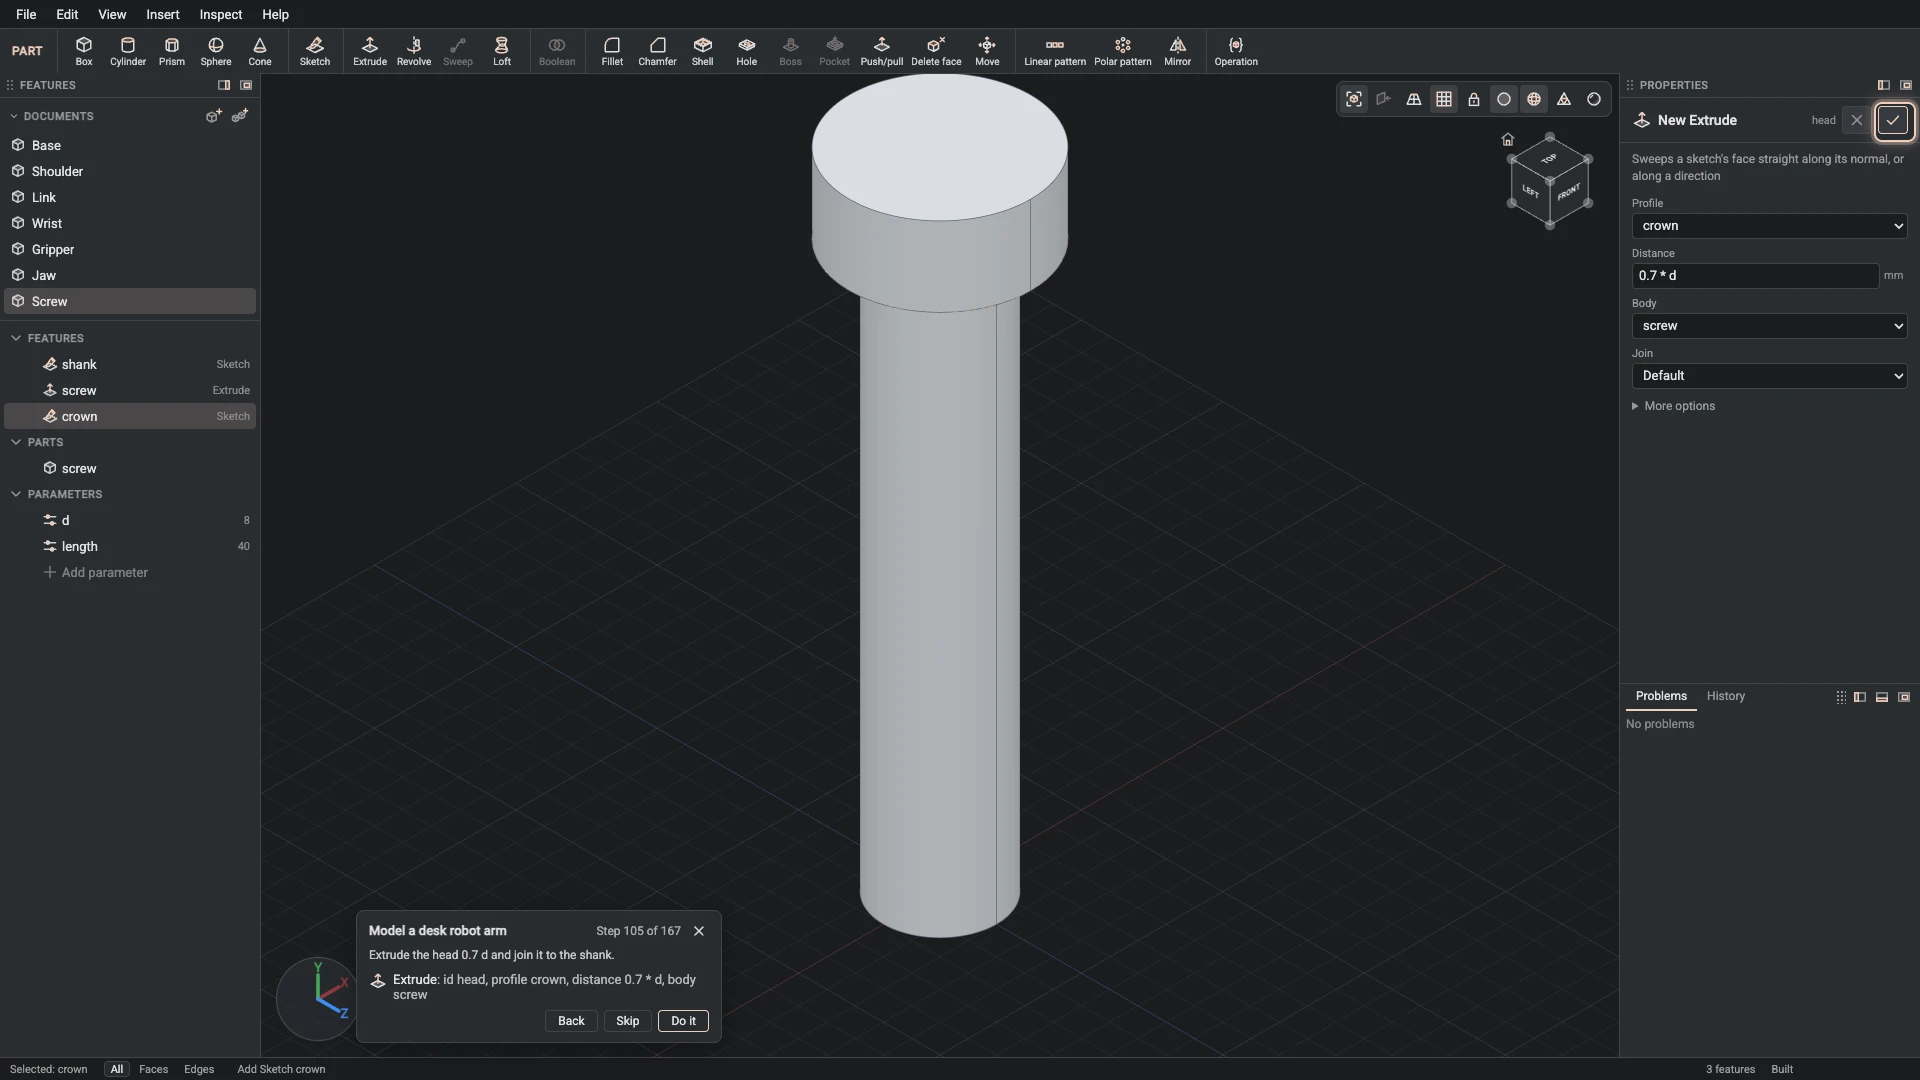The image size is (1920, 1080).
Task: Open the Edit menu
Action: (x=67, y=14)
